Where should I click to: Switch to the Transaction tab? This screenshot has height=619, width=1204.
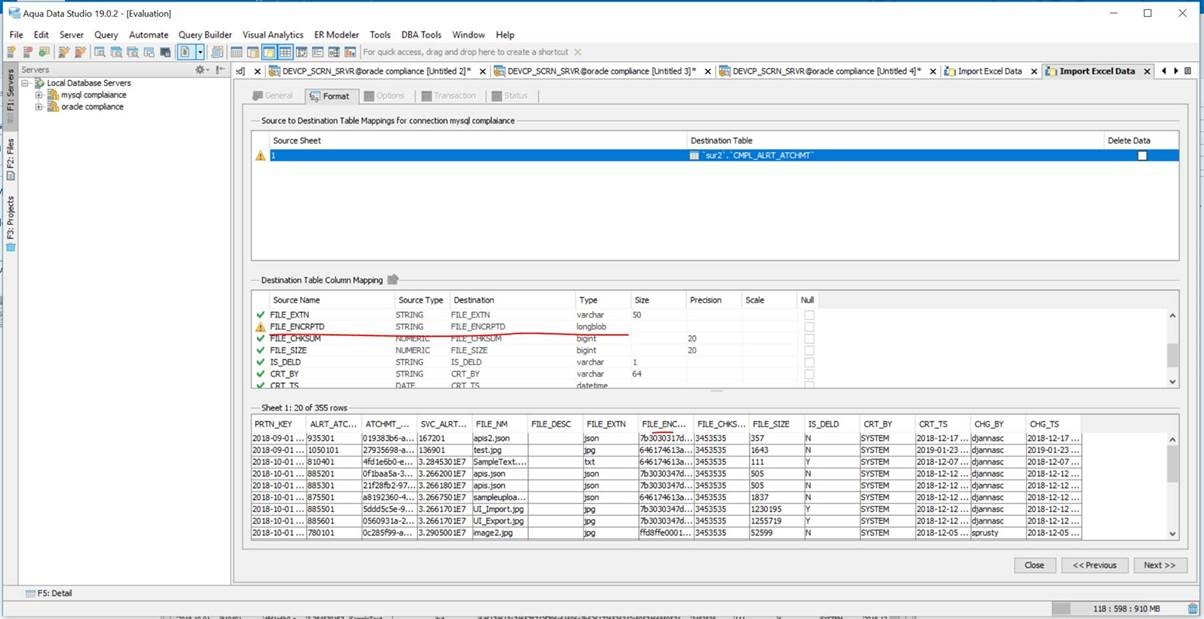point(449,96)
